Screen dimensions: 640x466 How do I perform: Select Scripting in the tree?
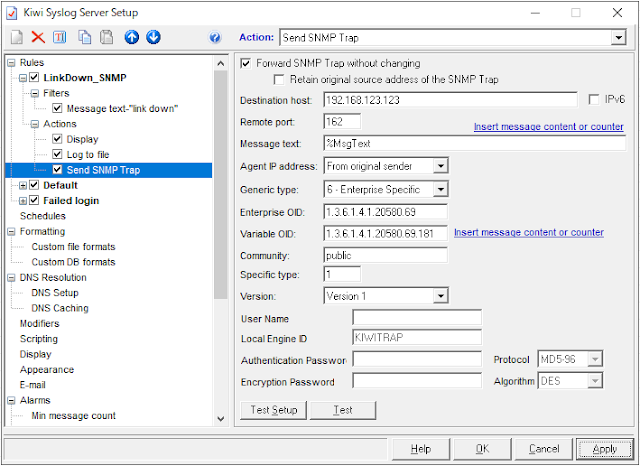[39, 339]
